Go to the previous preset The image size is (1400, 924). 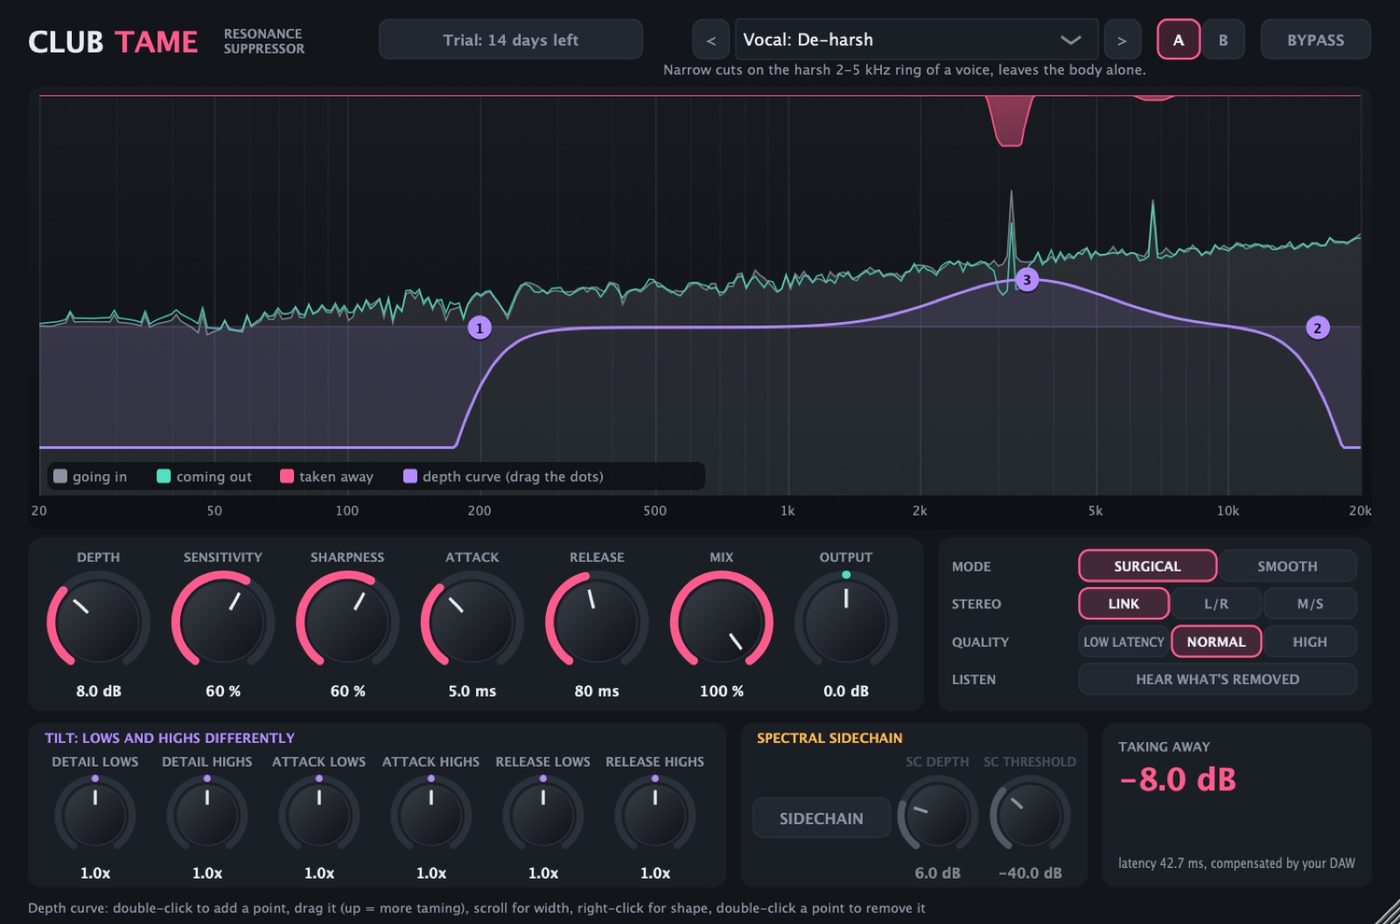711,40
